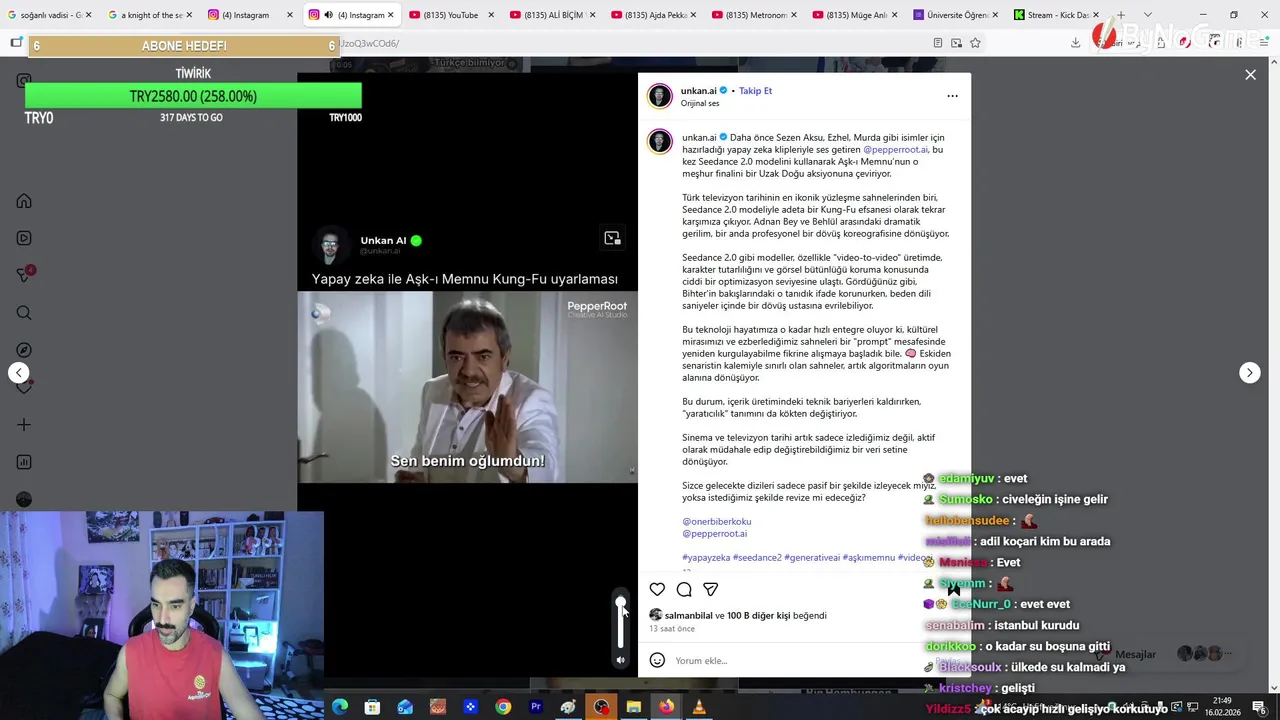Open Microsoft Edge from taskbar
Image resolution: width=1280 pixels, height=720 pixels.
click(x=340, y=707)
